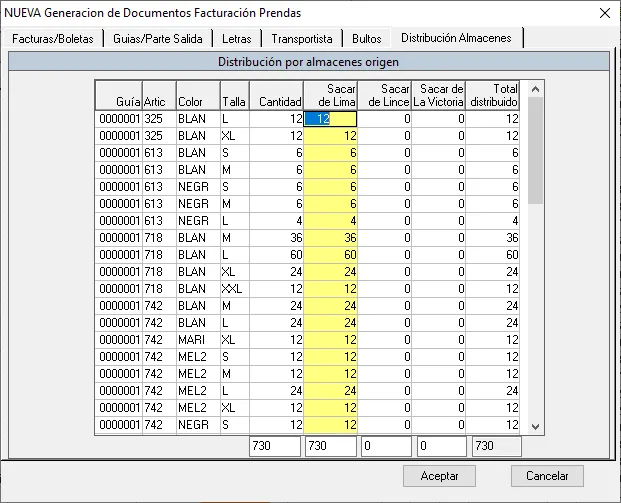Image resolution: width=621 pixels, height=503 pixels.
Task: Click Sacar de La Victoria cell for 718 BLAN XL
Action: (x=438, y=272)
